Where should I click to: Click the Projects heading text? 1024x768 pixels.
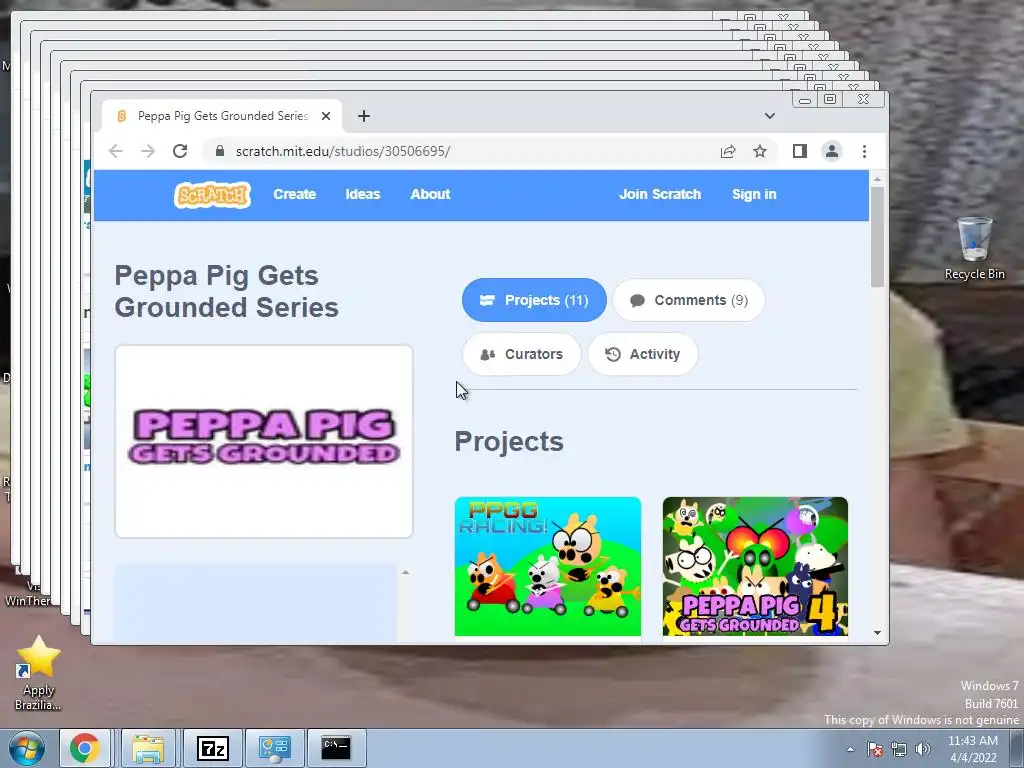(x=509, y=441)
